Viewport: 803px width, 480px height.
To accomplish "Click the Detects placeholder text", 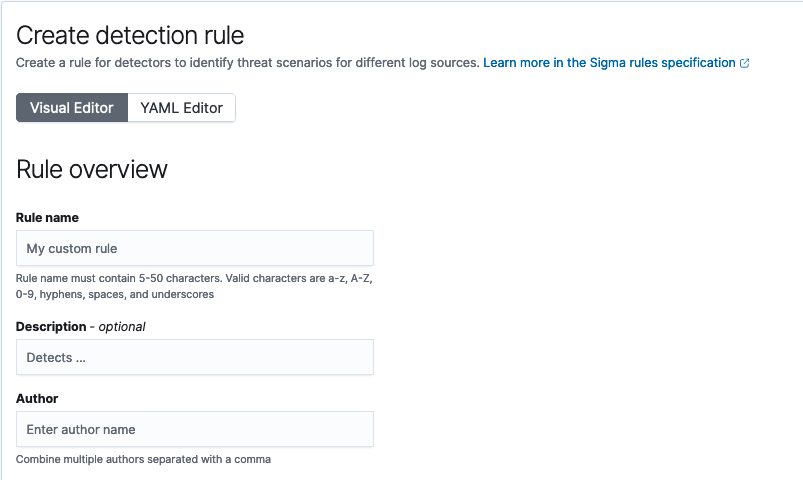I will pyautogui.click(x=56, y=358).
